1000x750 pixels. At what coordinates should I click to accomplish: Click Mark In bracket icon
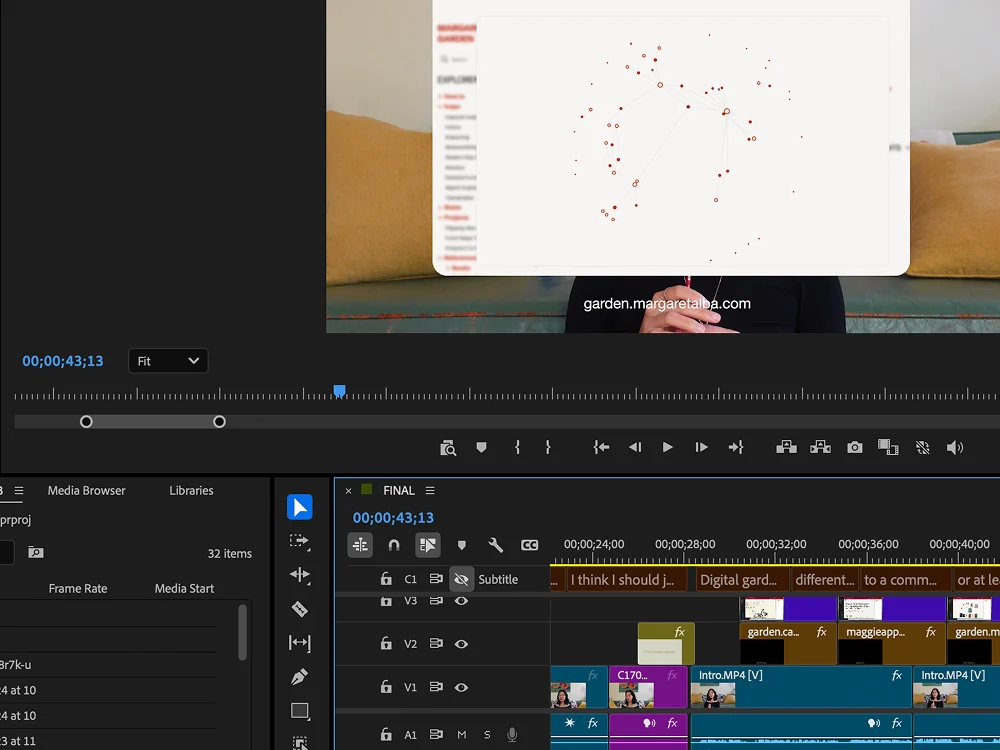coord(517,447)
